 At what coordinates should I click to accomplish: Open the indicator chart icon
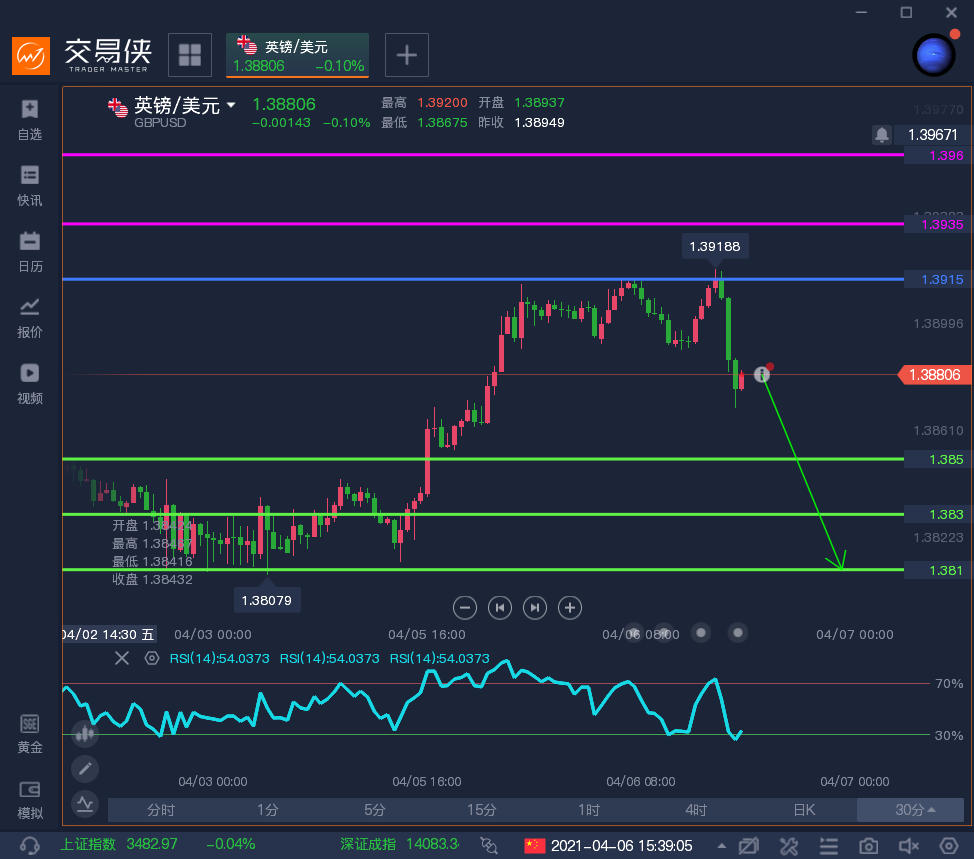(85, 804)
